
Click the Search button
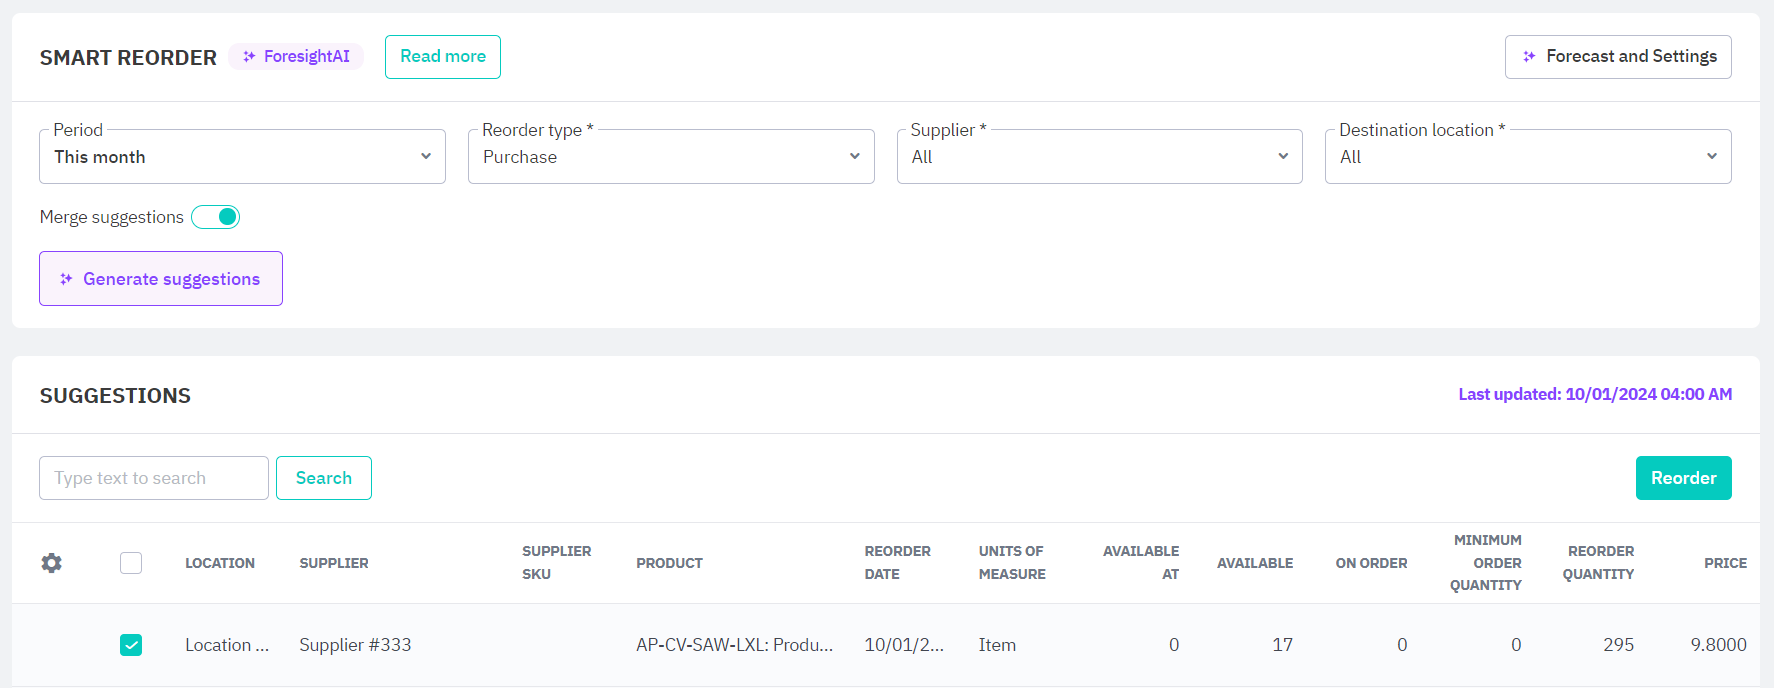click(x=323, y=478)
